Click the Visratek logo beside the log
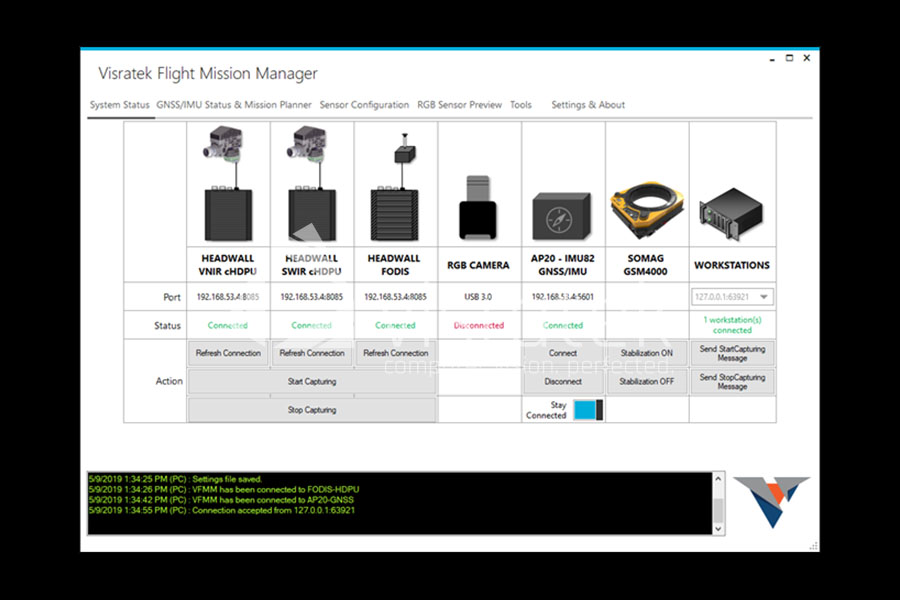Viewport: 900px width, 600px height. [771, 501]
